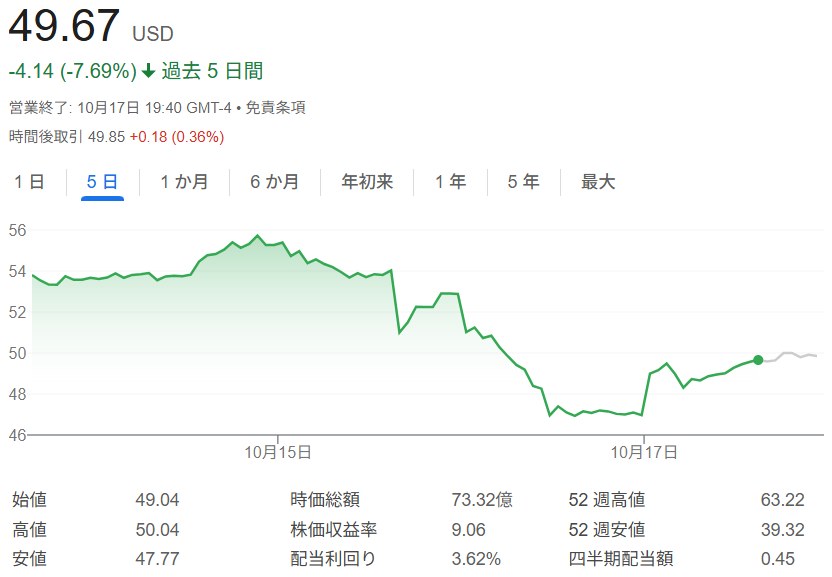Click the 49.67 current price
The height and width of the screenshot is (577, 832).
pos(64,26)
